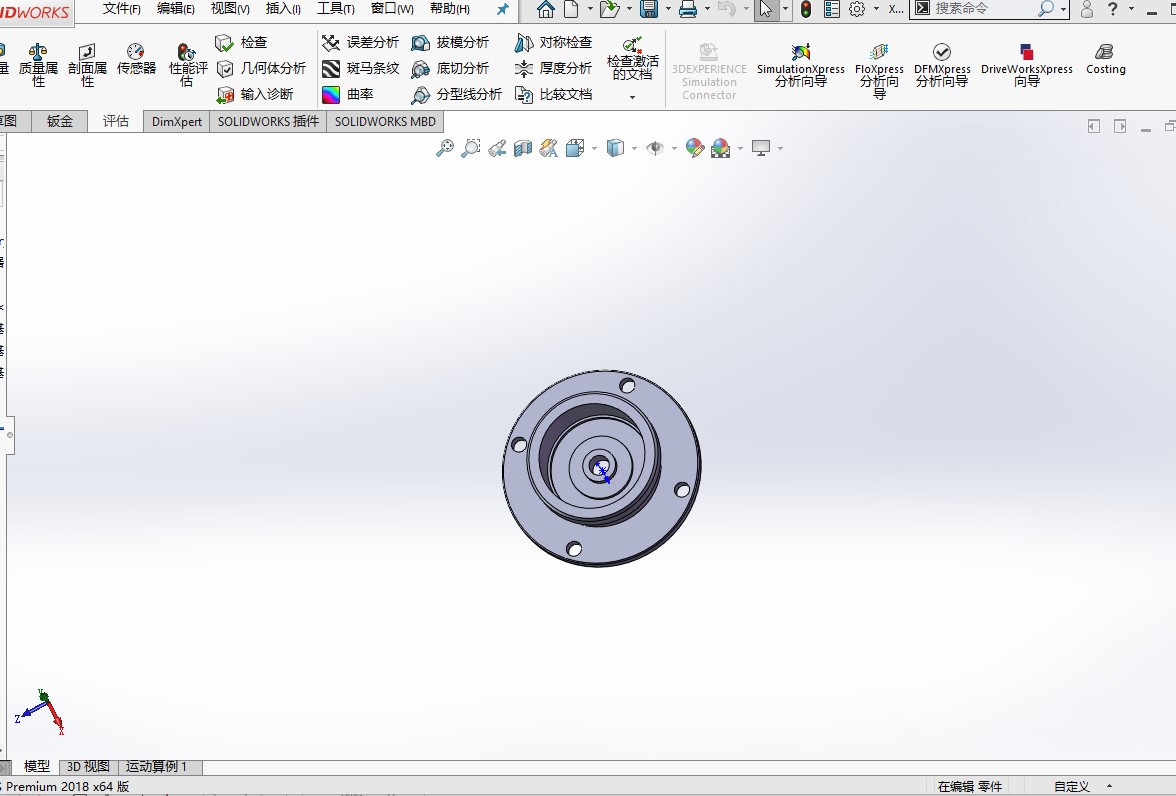Click 检查激活的文档 check active document

coord(632,59)
